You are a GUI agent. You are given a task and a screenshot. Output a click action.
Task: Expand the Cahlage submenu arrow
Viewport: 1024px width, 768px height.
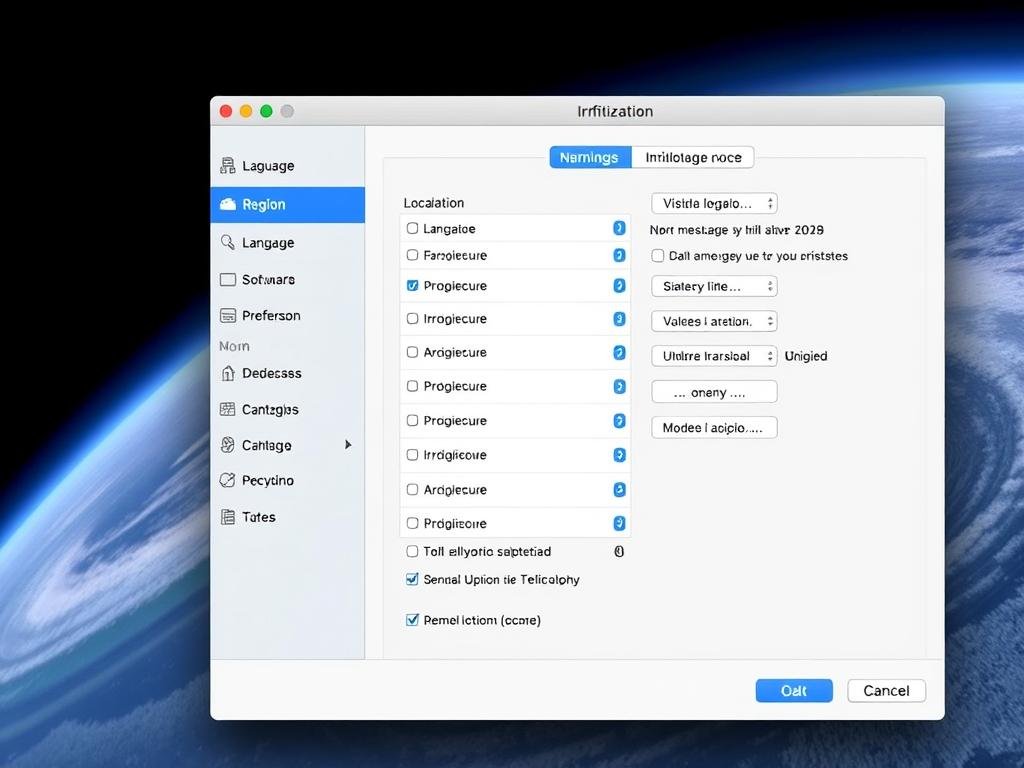(348, 444)
